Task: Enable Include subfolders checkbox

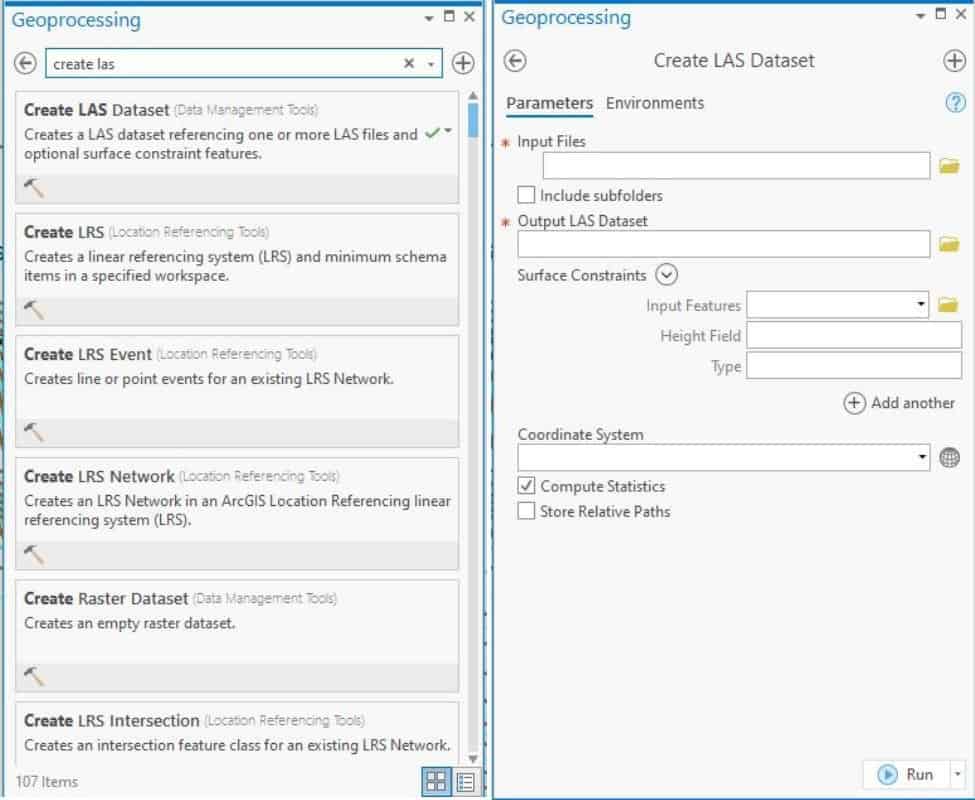Action: pos(526,195)
